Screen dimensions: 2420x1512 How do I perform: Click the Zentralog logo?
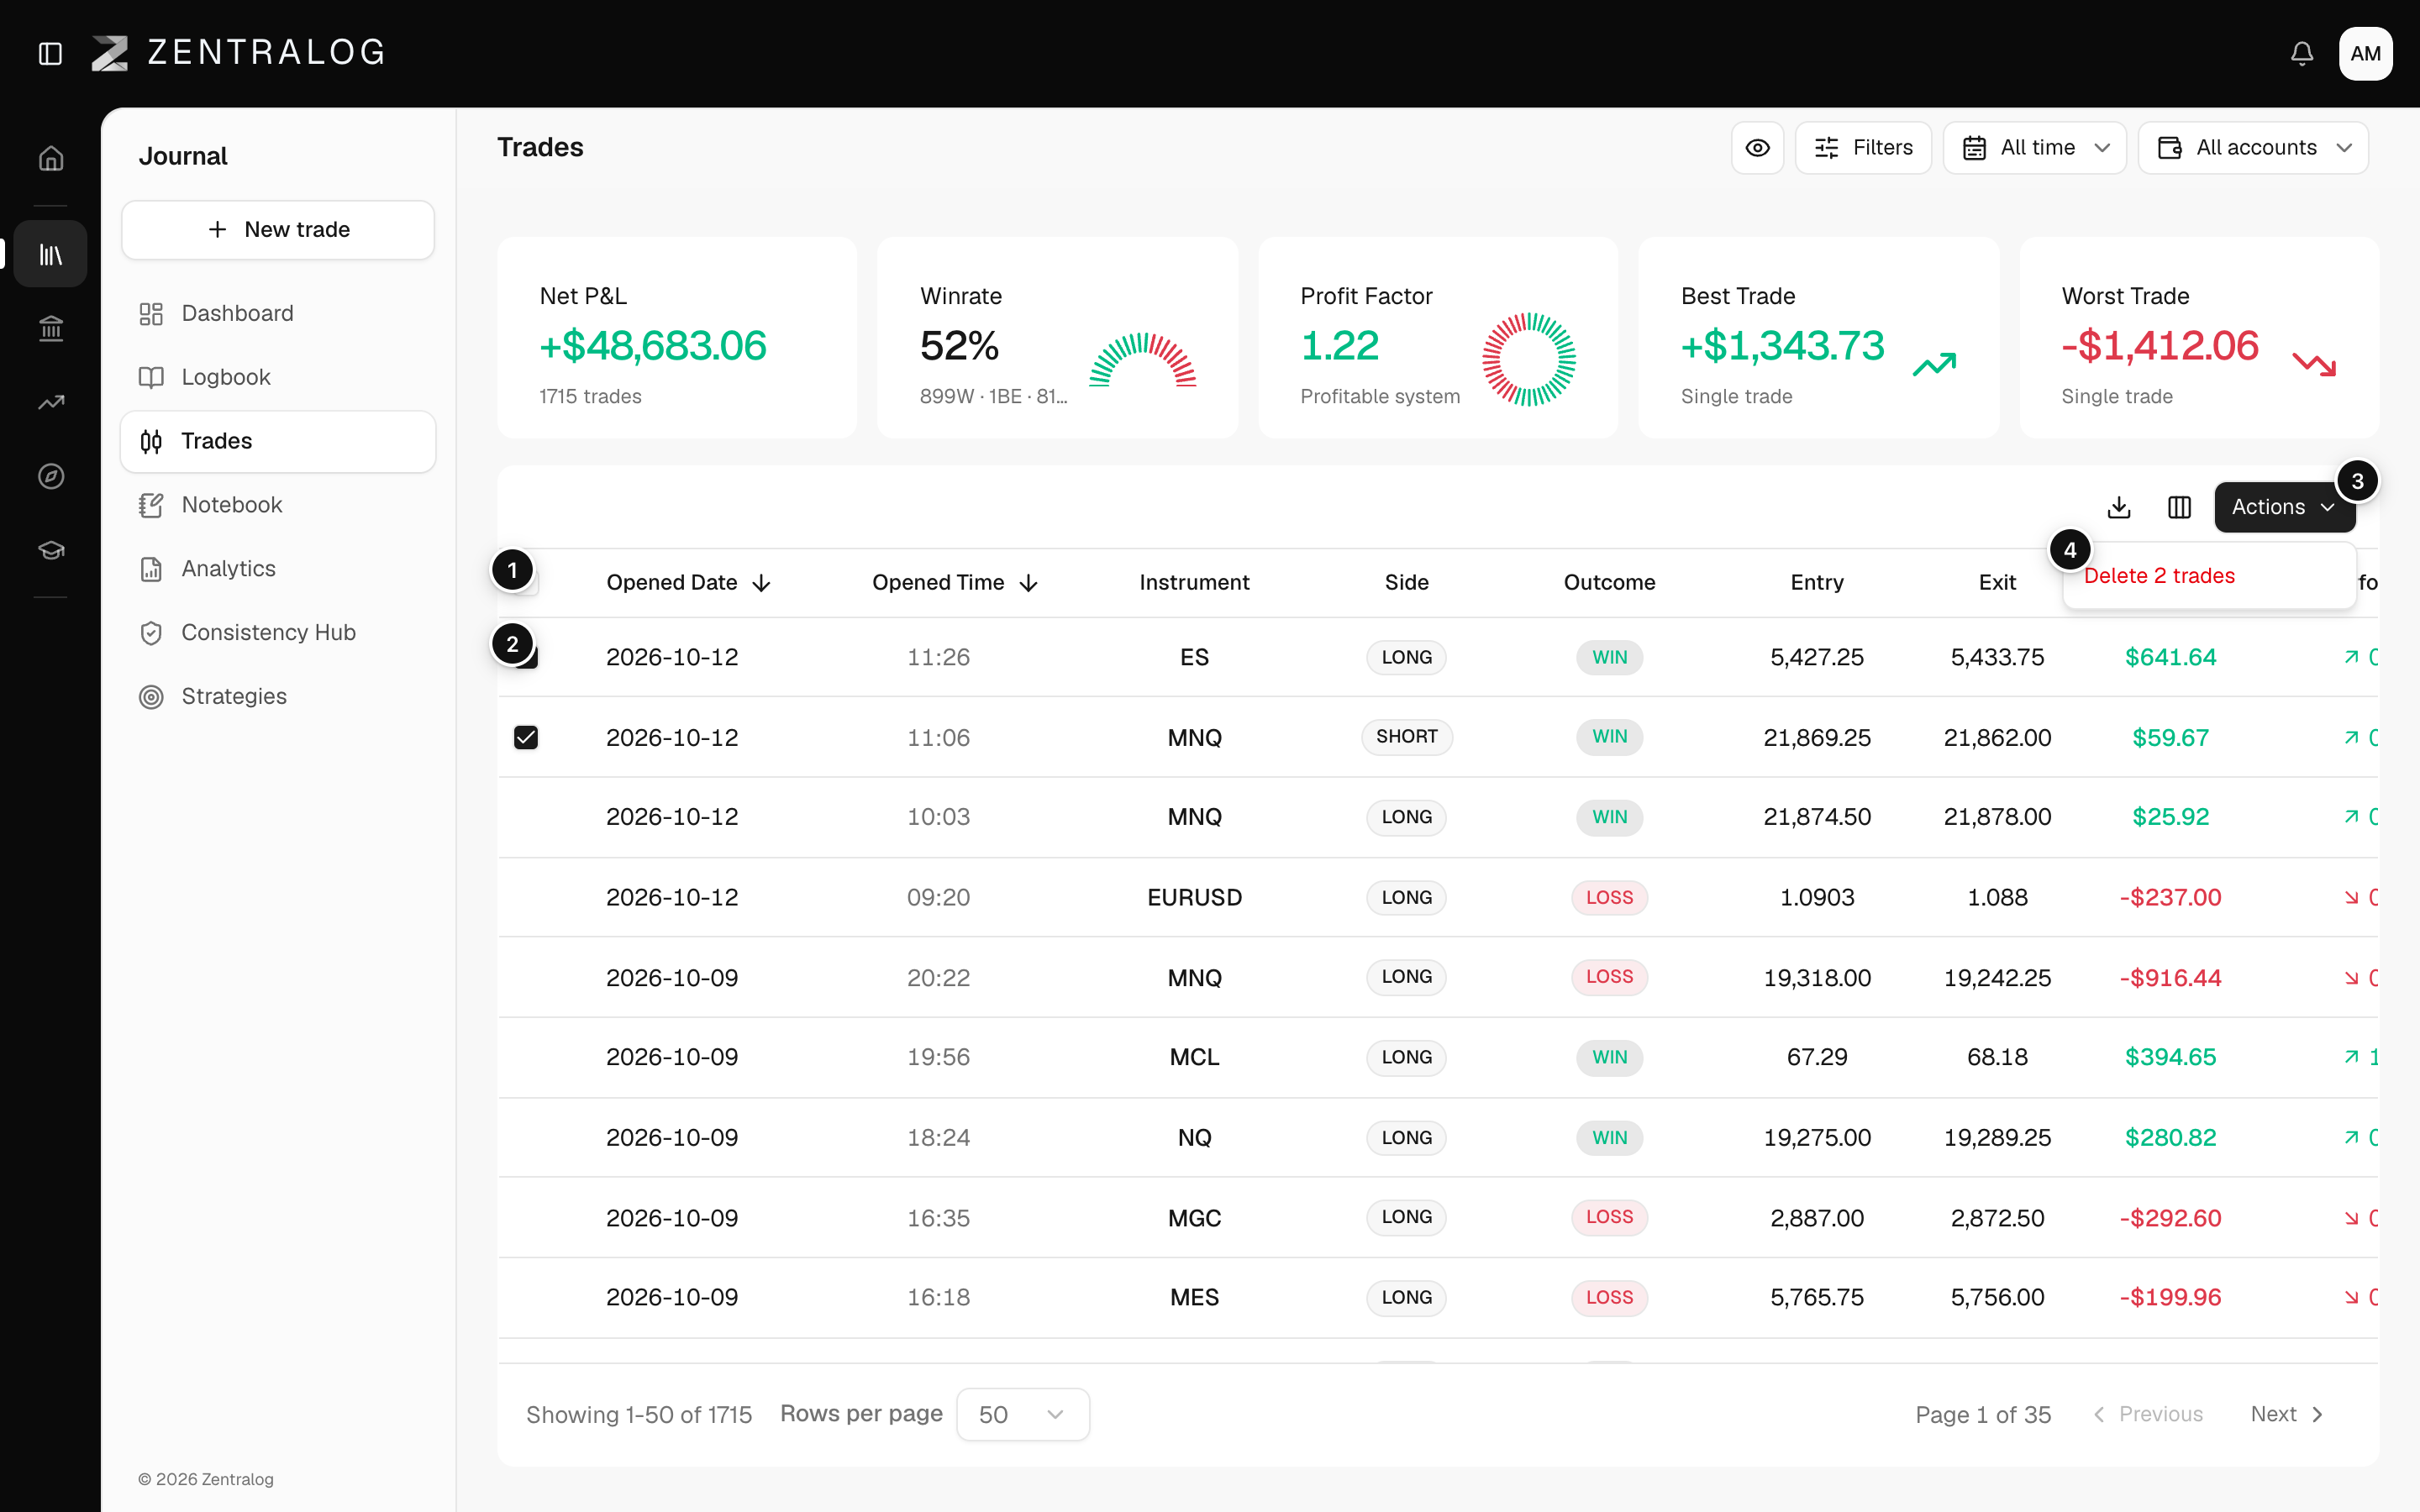[238, 53]
